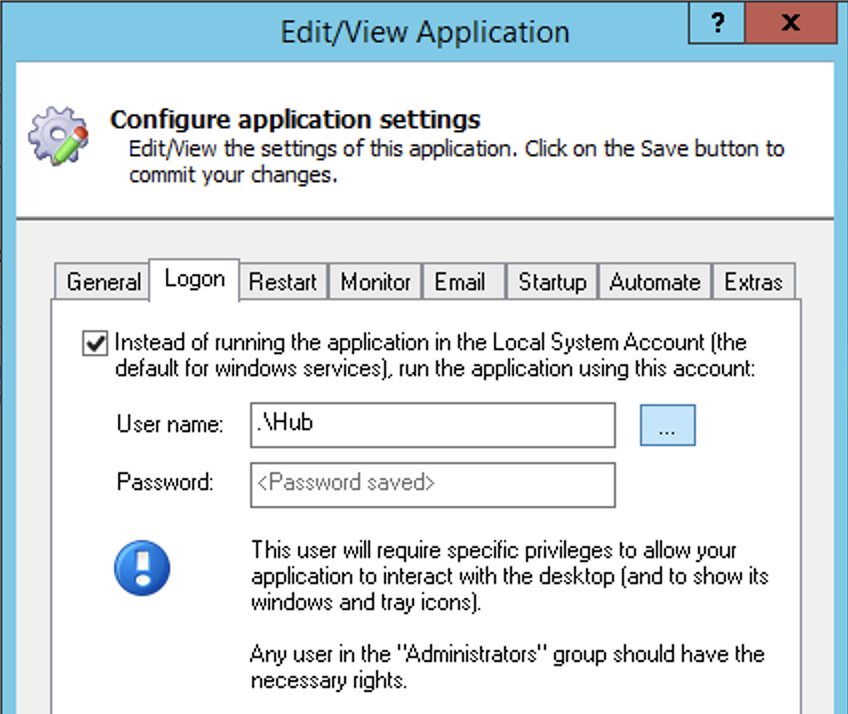The image size is (848, 714).
Task: Uncheck run application using this account
Action: coord(95,343)
